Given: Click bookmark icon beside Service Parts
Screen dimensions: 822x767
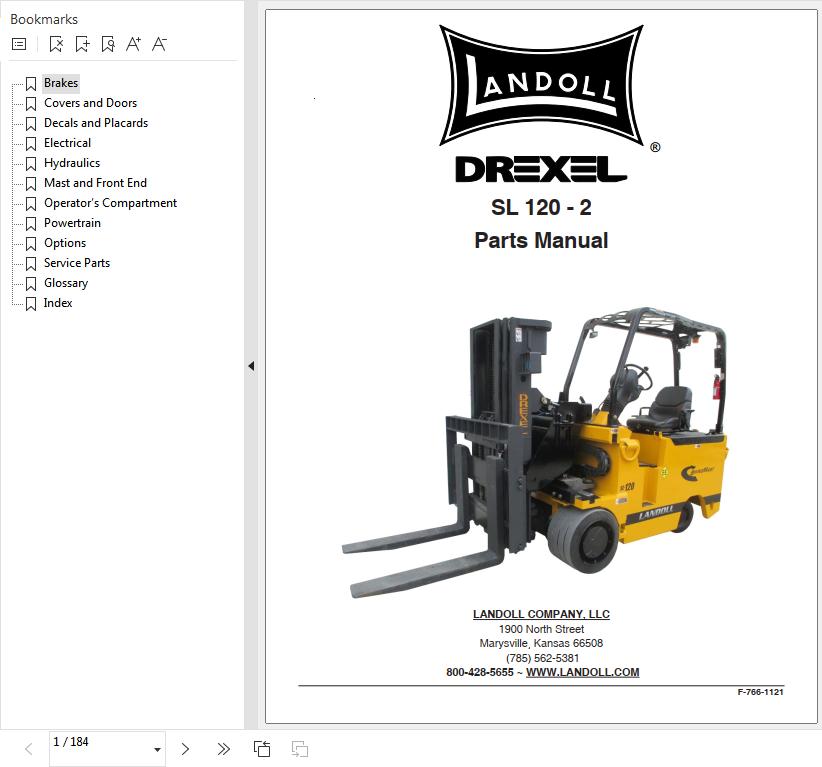Looking at the screenshot, I should (31, 264).
